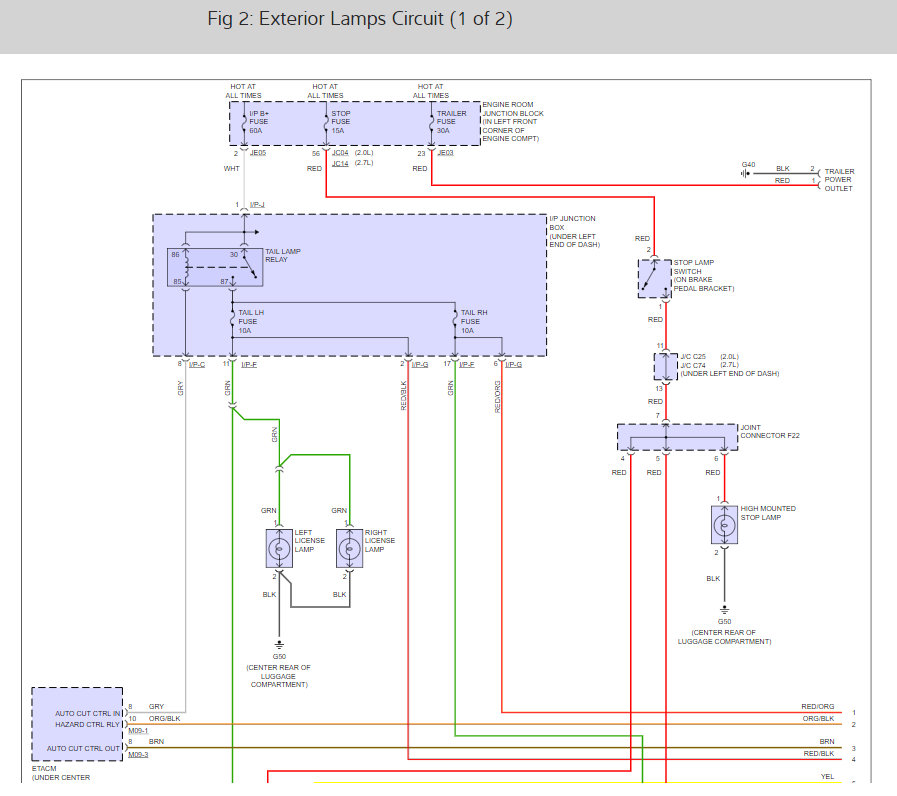
Task: Open the I/P-G connector link at pin 6
Action: tap(514, 365)
